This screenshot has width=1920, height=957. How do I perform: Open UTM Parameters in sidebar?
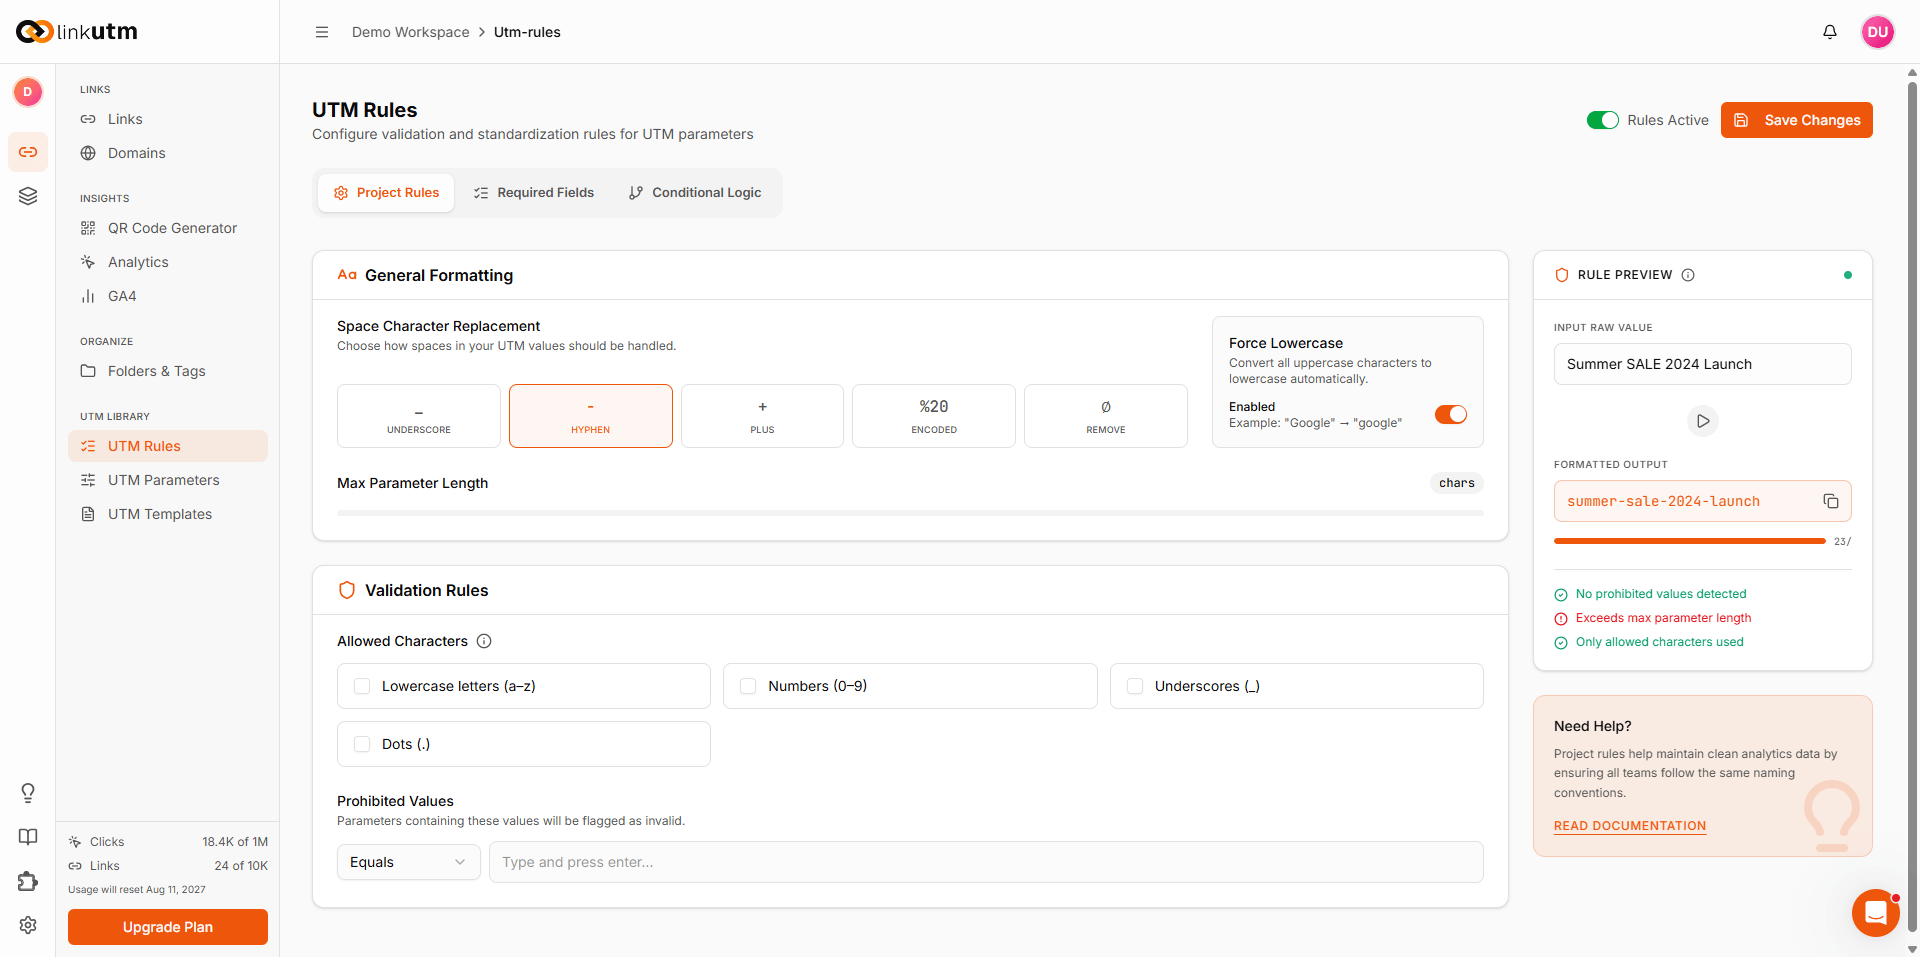point(168,480)
